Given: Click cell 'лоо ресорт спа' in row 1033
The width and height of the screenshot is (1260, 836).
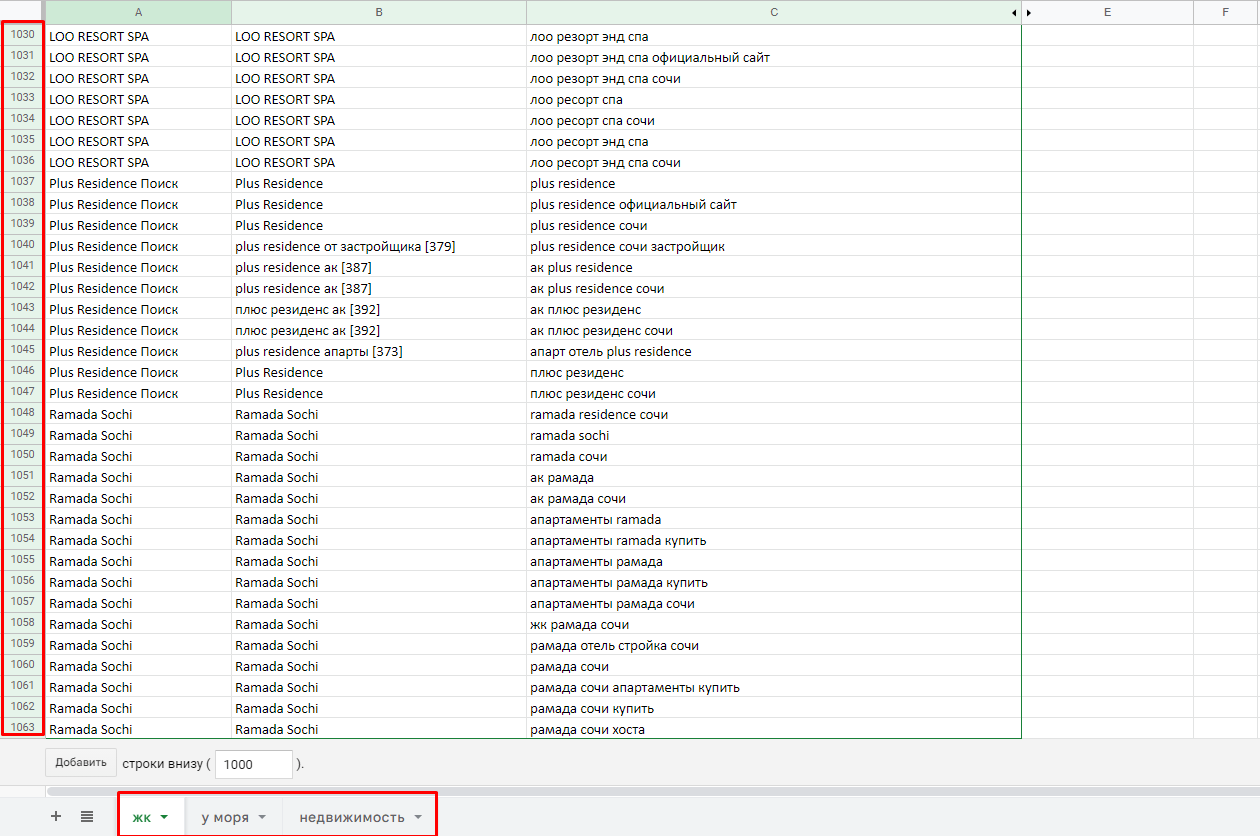Looking at the screenshot, I should pyautogui.click(x=774, y=99).
